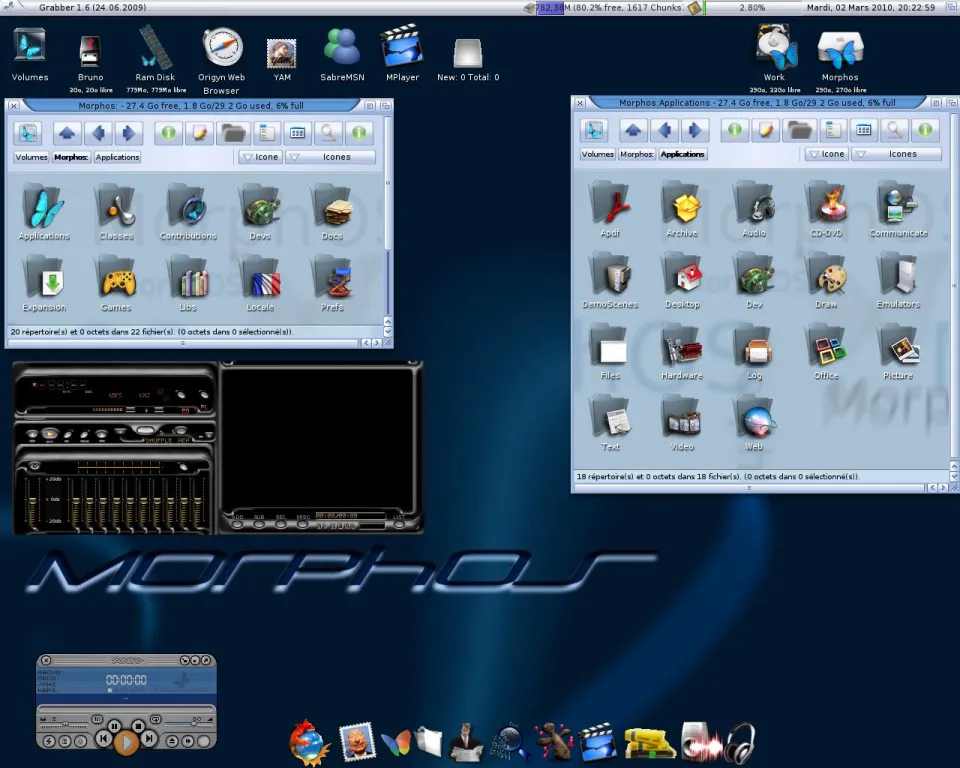Screen dimensions: 960x768
Task: Launch SabreMSN from the desktop
Action: point(342,49)
